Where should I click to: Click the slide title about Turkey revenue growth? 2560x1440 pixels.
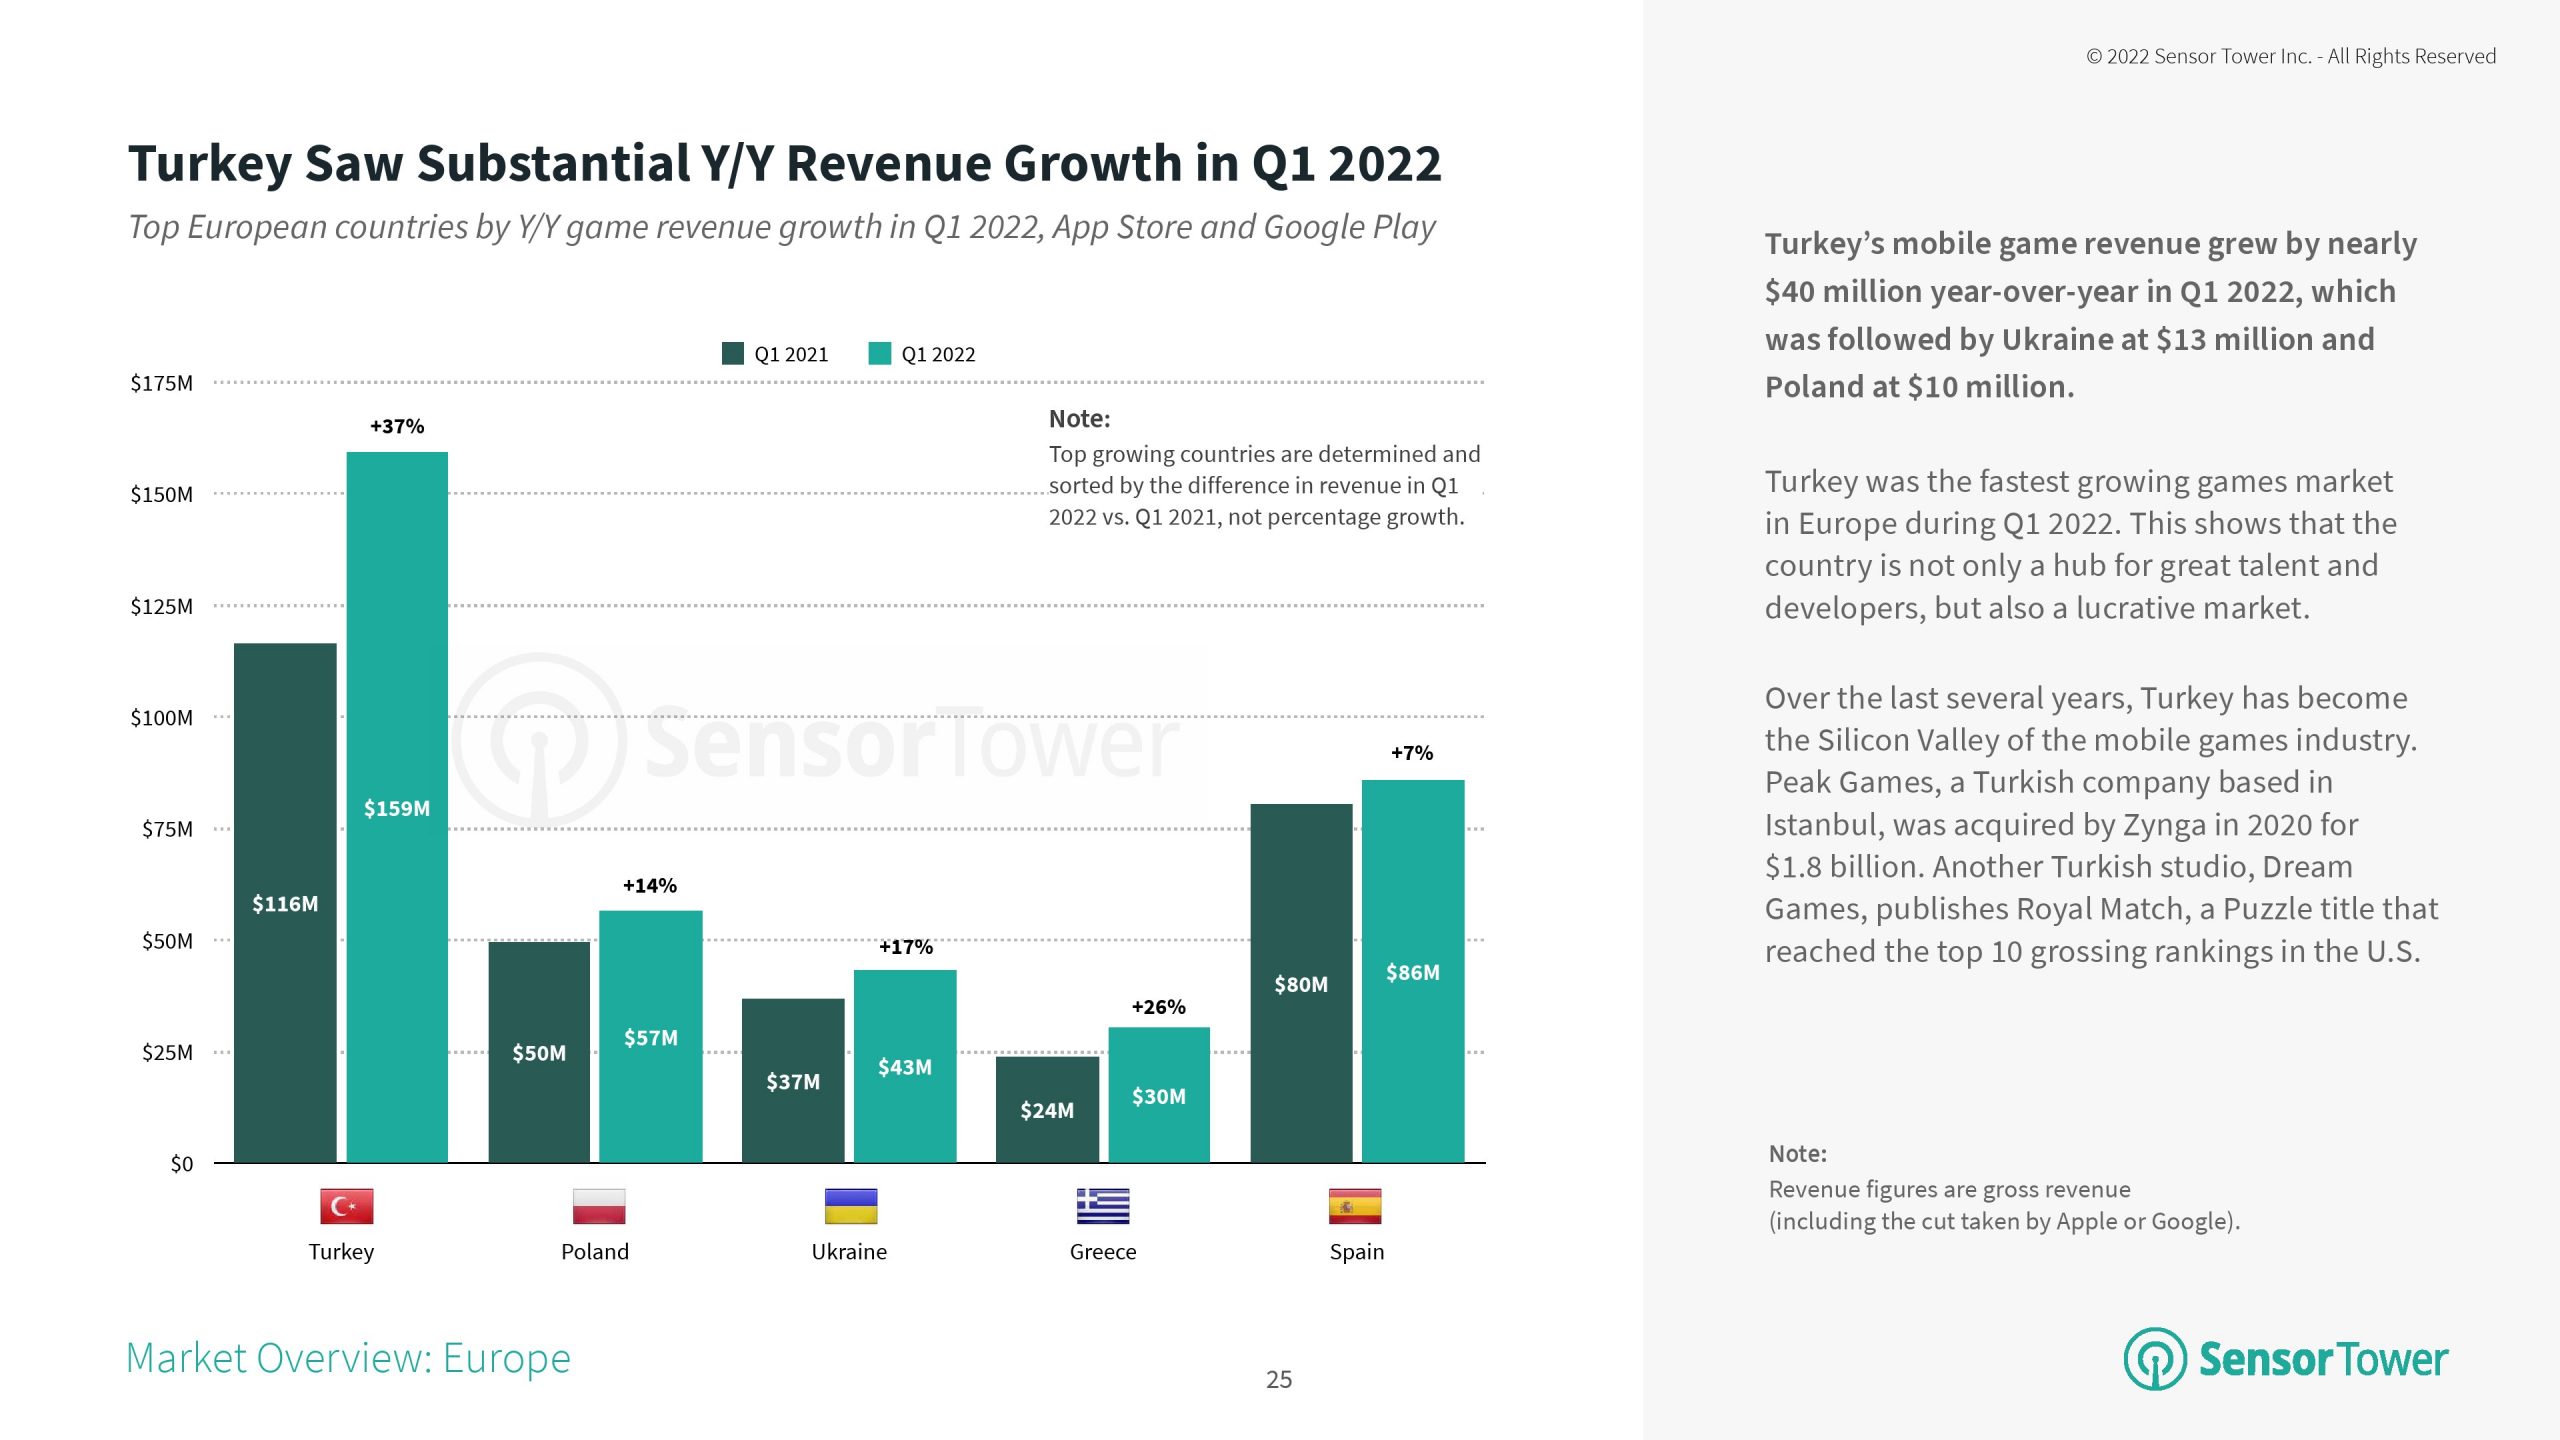(785, 163)
